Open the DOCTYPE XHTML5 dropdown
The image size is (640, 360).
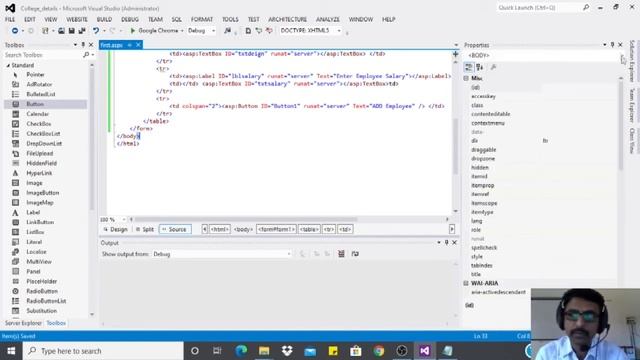(x=339, y=31)
